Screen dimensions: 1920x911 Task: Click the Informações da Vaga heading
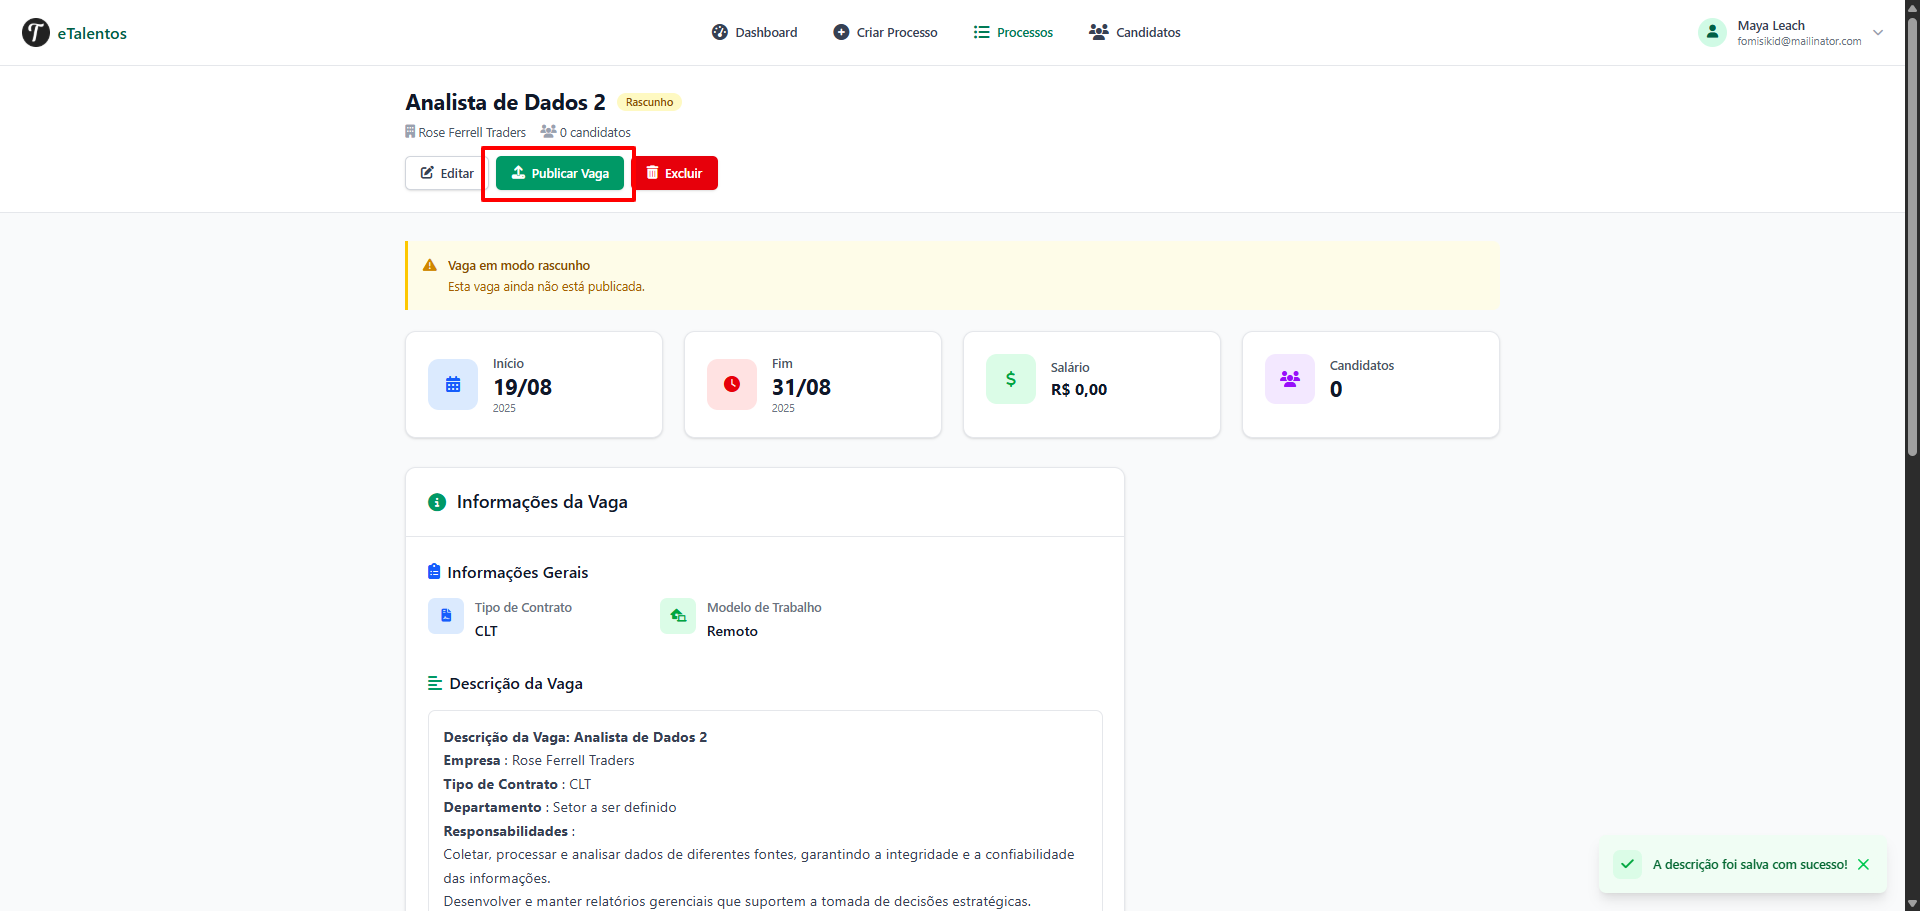point(542,502)
